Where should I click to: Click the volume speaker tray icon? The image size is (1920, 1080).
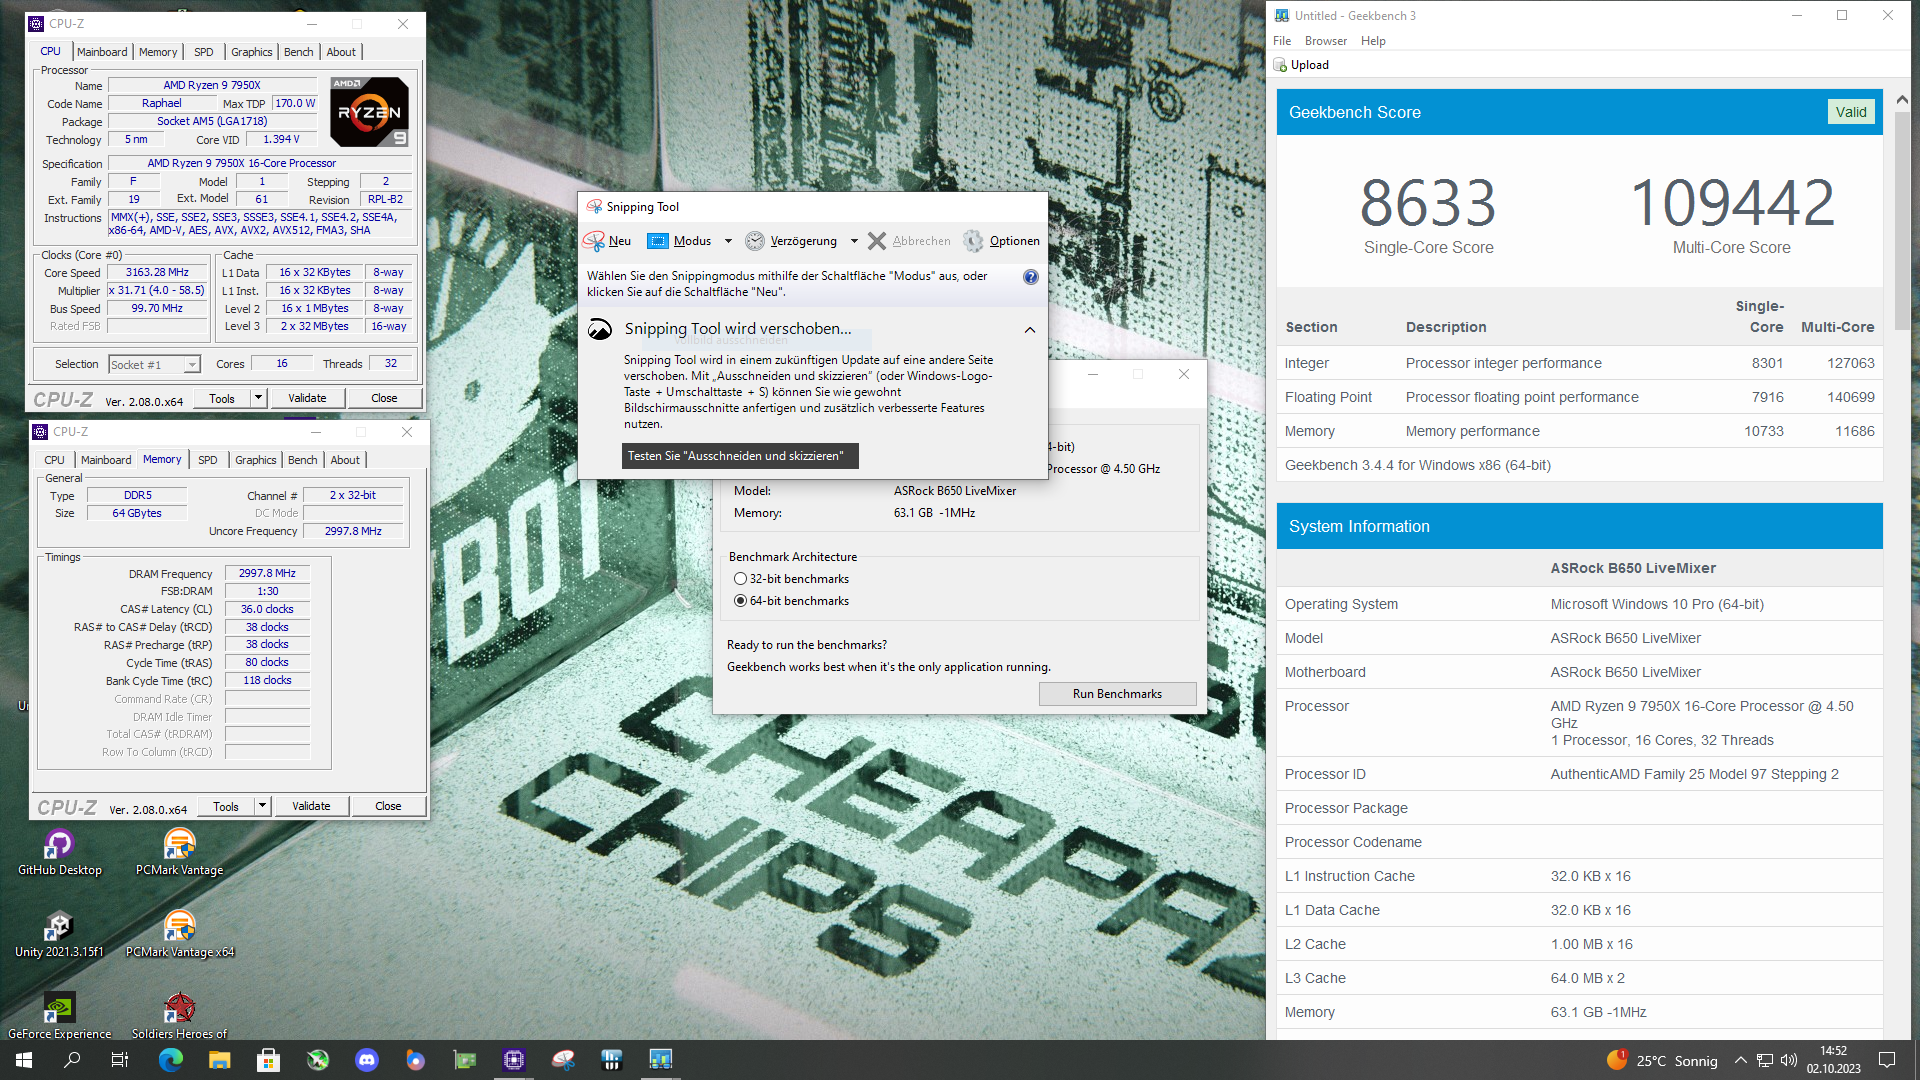point(1789,1061)
